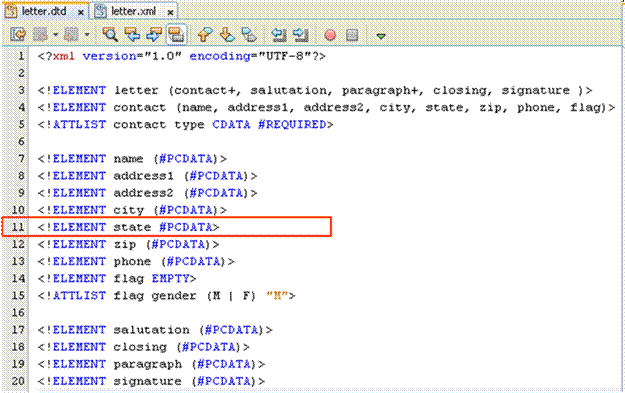This screenshot has height=393, width=625.
Task: Click 'encoding' in the XML declaration
Action: pos(220,56)
